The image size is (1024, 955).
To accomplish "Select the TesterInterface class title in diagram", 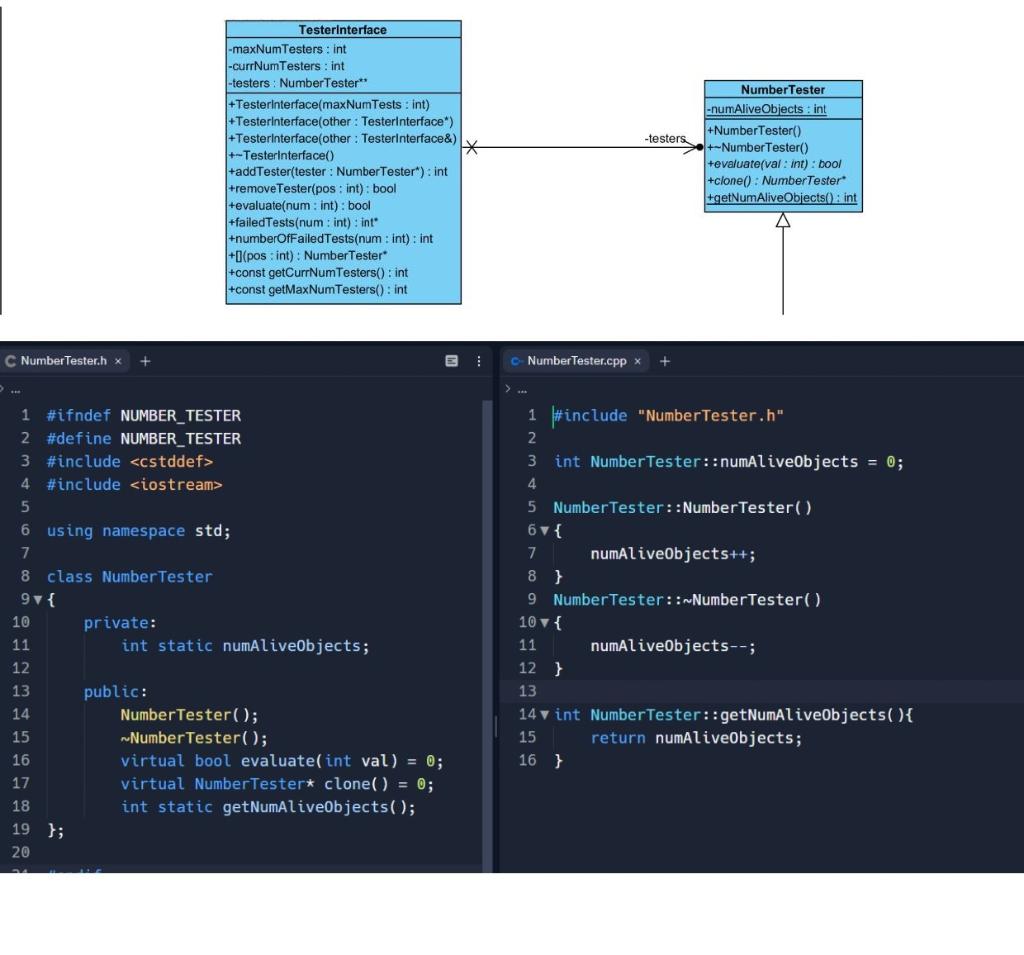I will pyautogui.click(x=343, y=30).
